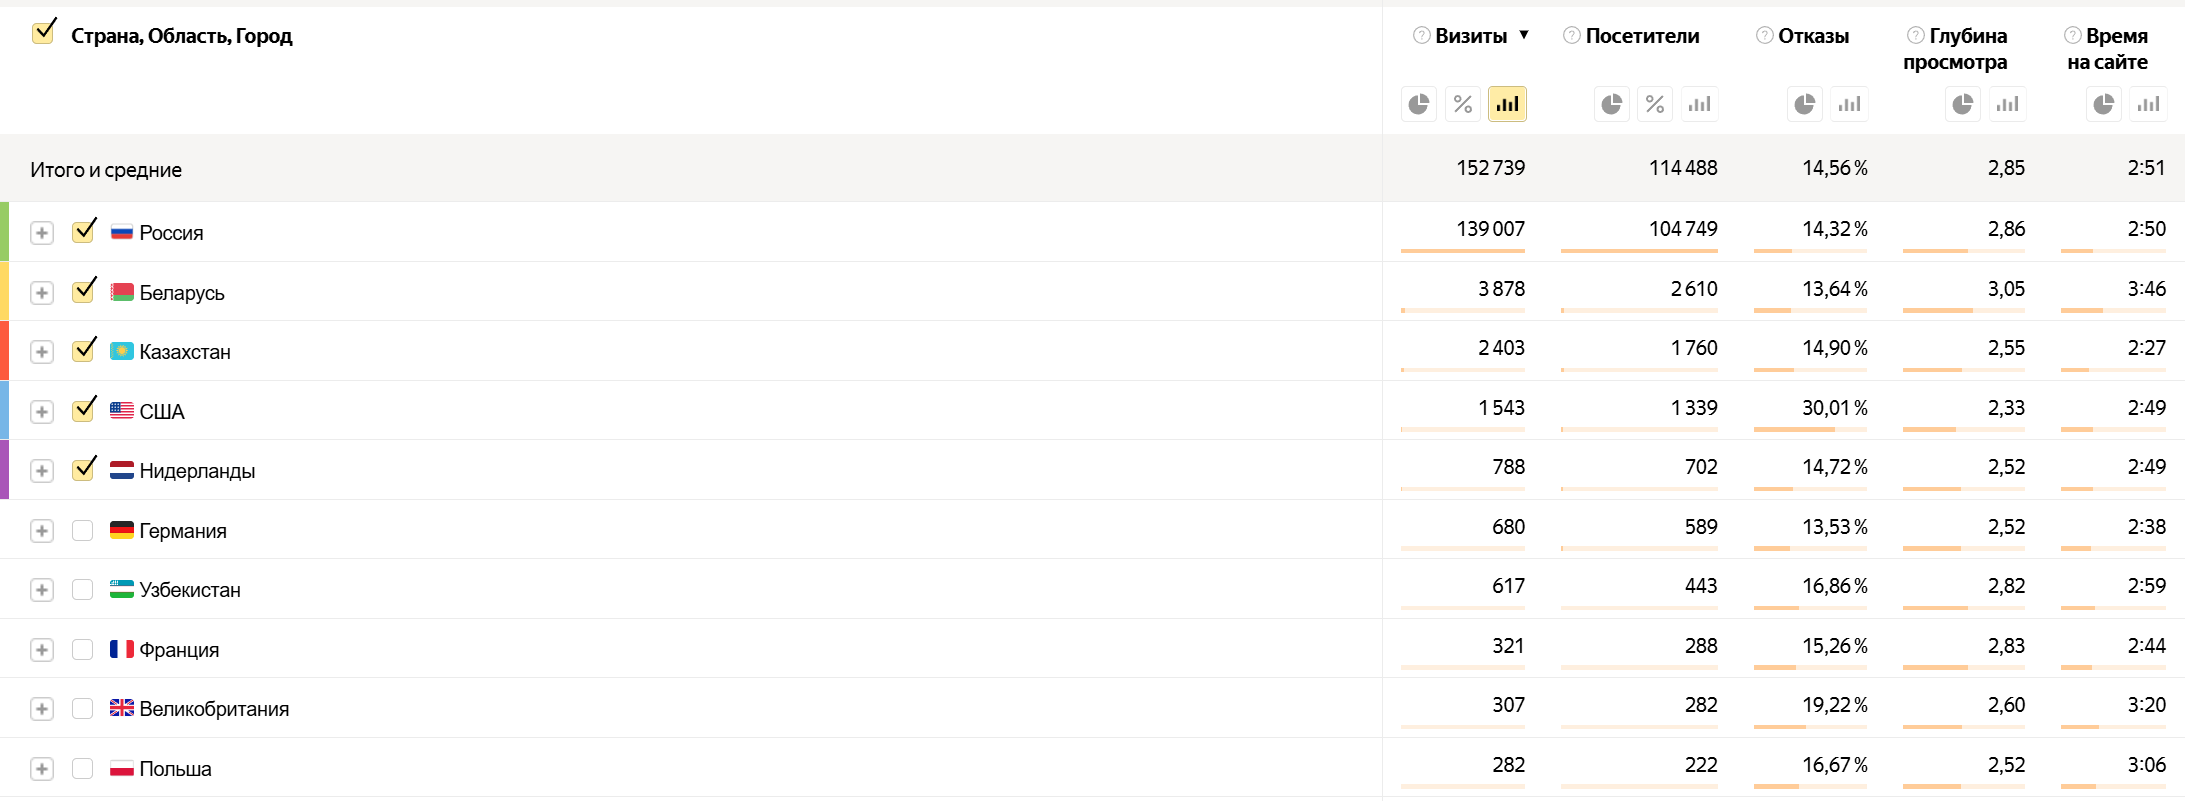Toggle the header select-all checkbox
The height and width of the screenshot is (801, 2185).
(x=44, y=34)
